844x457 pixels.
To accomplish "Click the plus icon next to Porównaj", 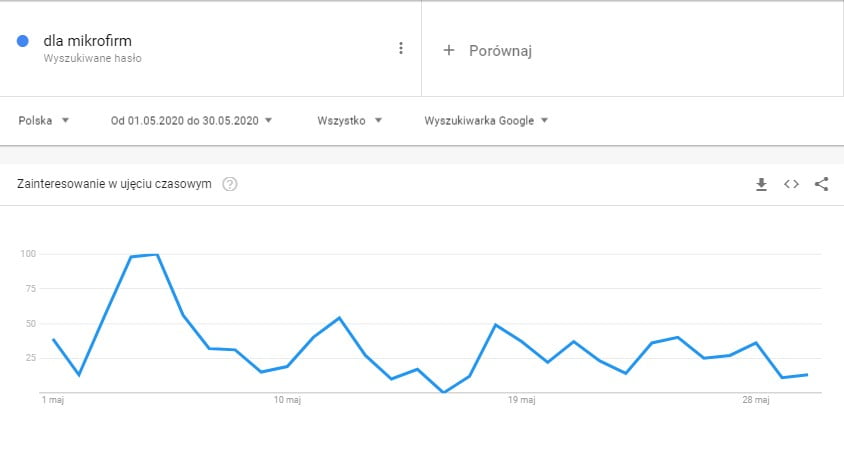I will [449, 50].
